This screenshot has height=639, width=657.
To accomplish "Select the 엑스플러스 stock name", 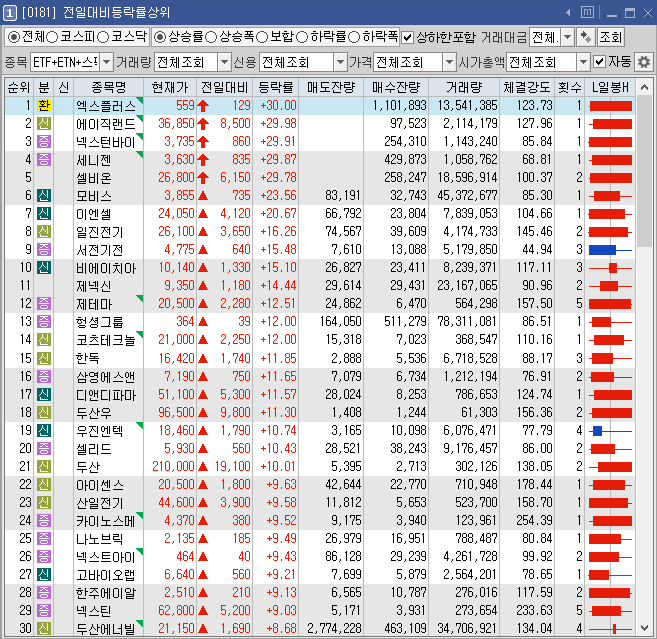I will pos(106,106).
